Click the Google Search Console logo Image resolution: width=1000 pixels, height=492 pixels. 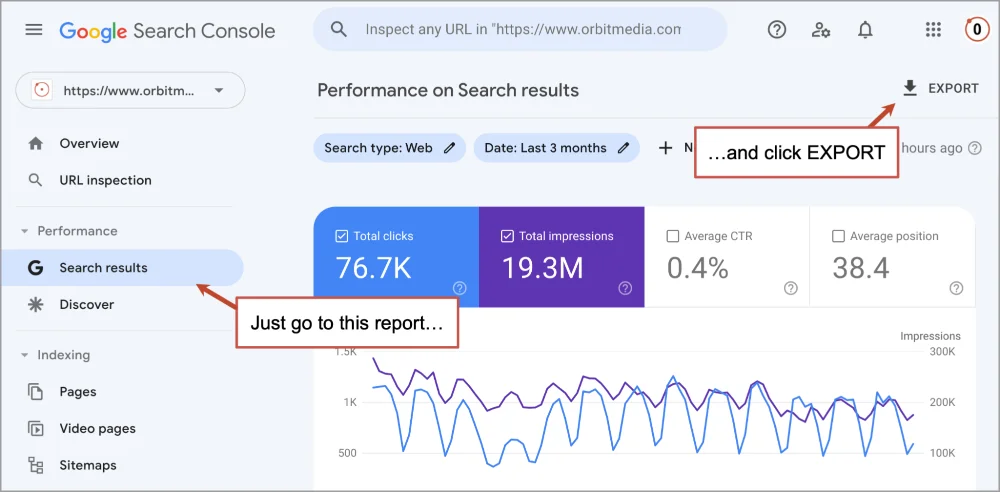167,31
